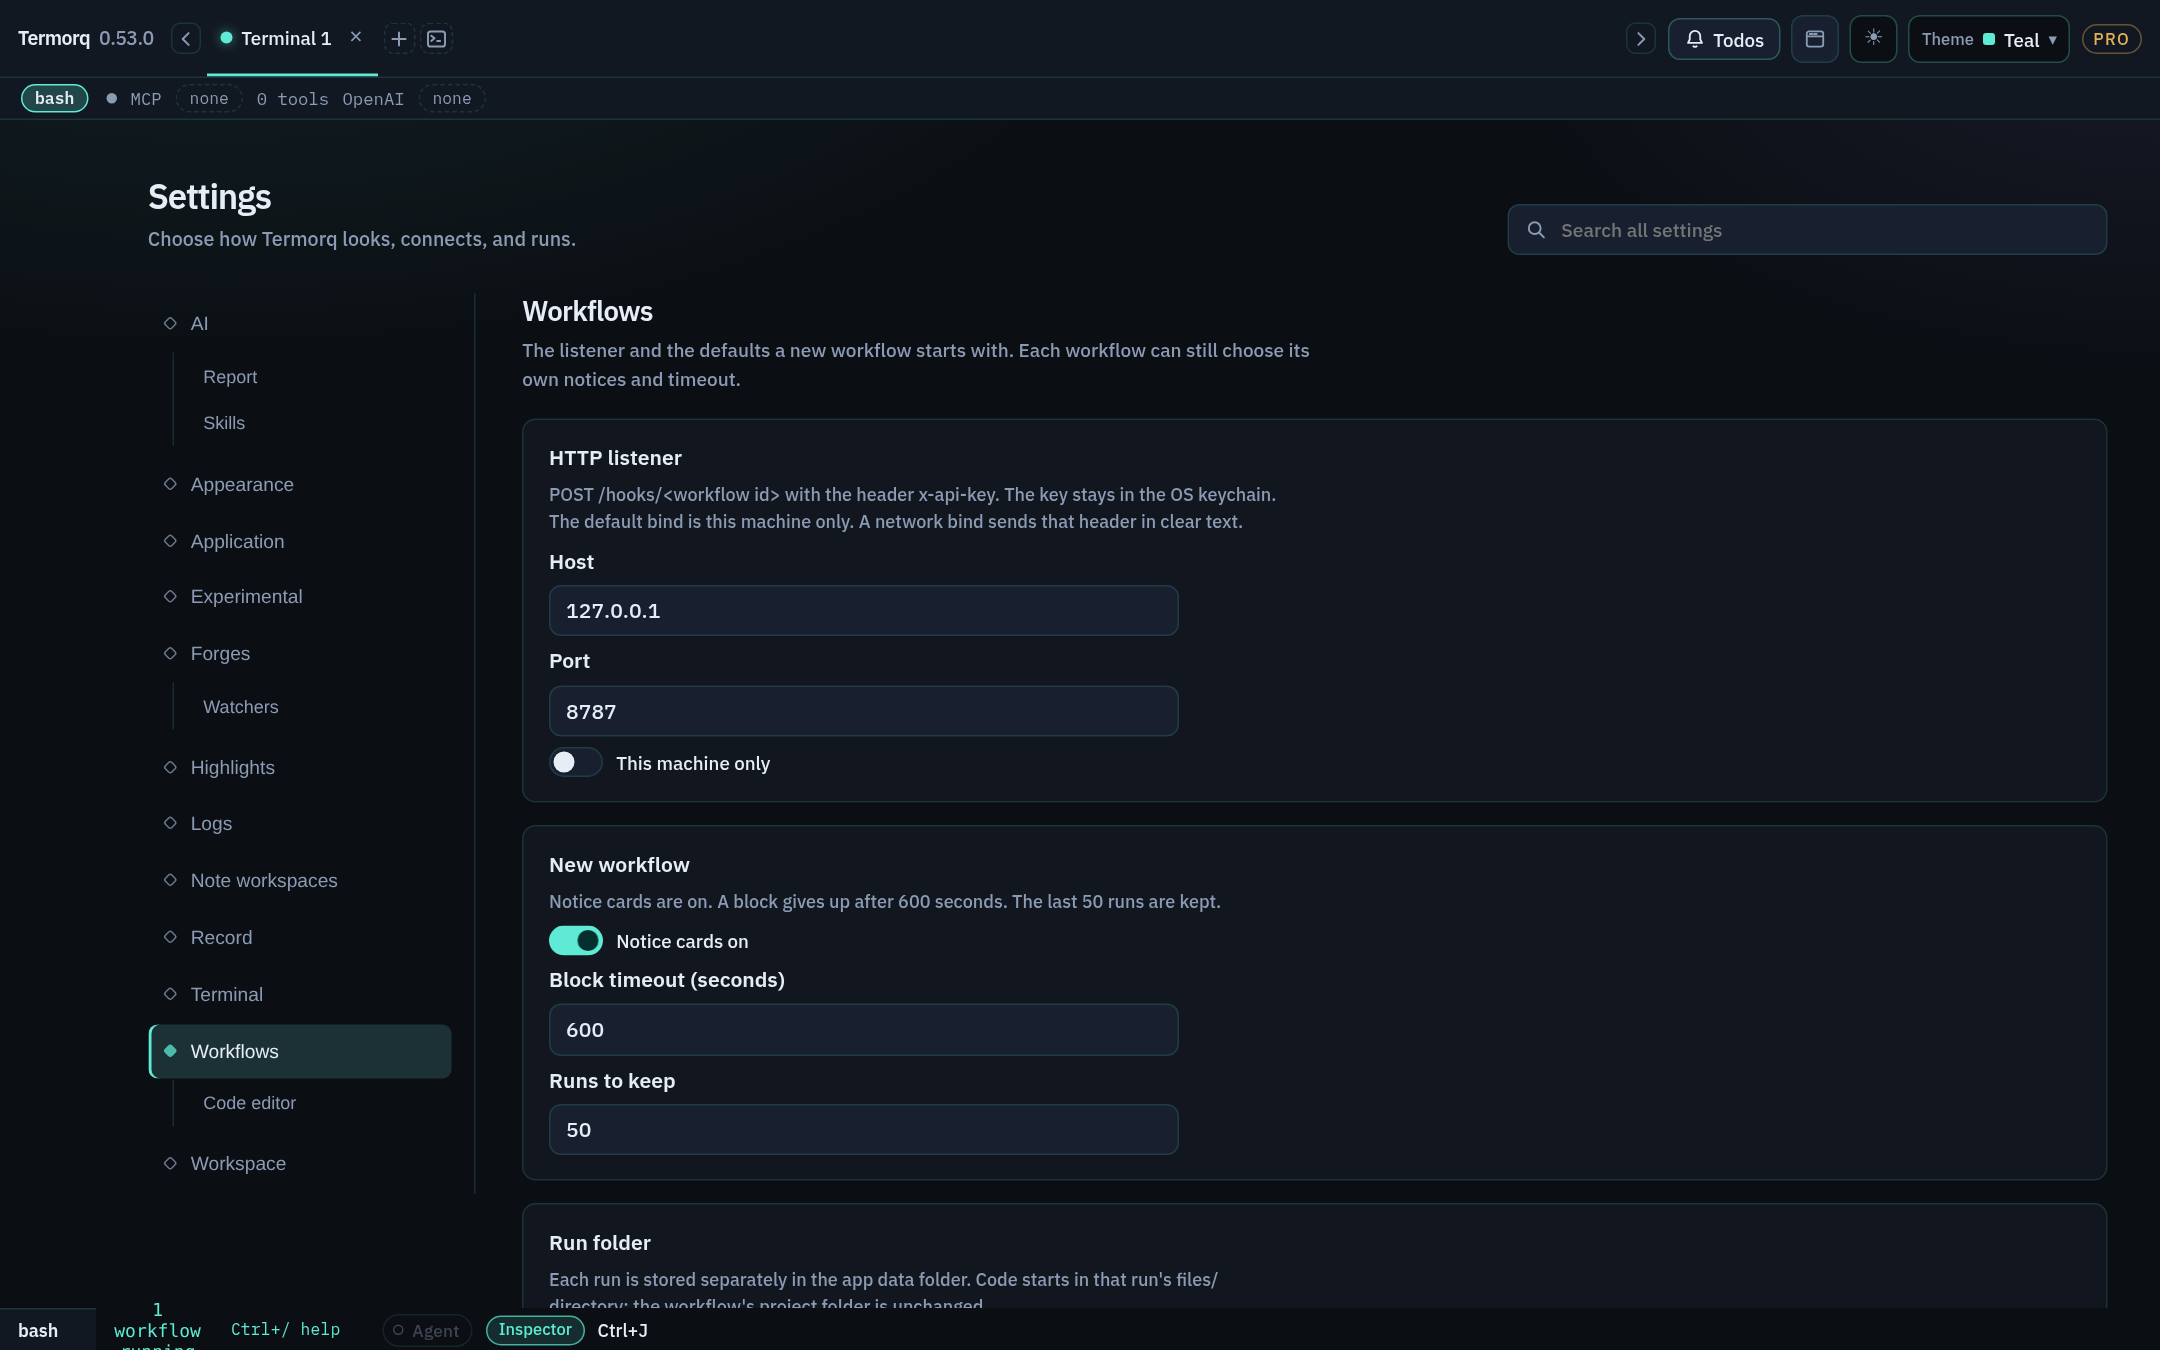Click the Agent pill in the bottom bar

(427, 1330)
